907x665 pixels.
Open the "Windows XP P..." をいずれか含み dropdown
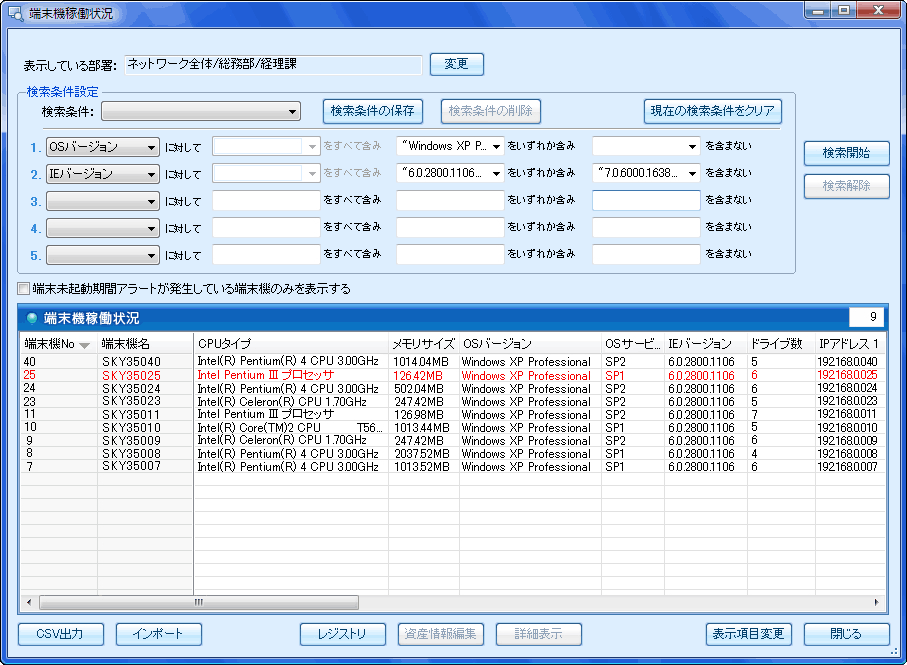(450, 146)
